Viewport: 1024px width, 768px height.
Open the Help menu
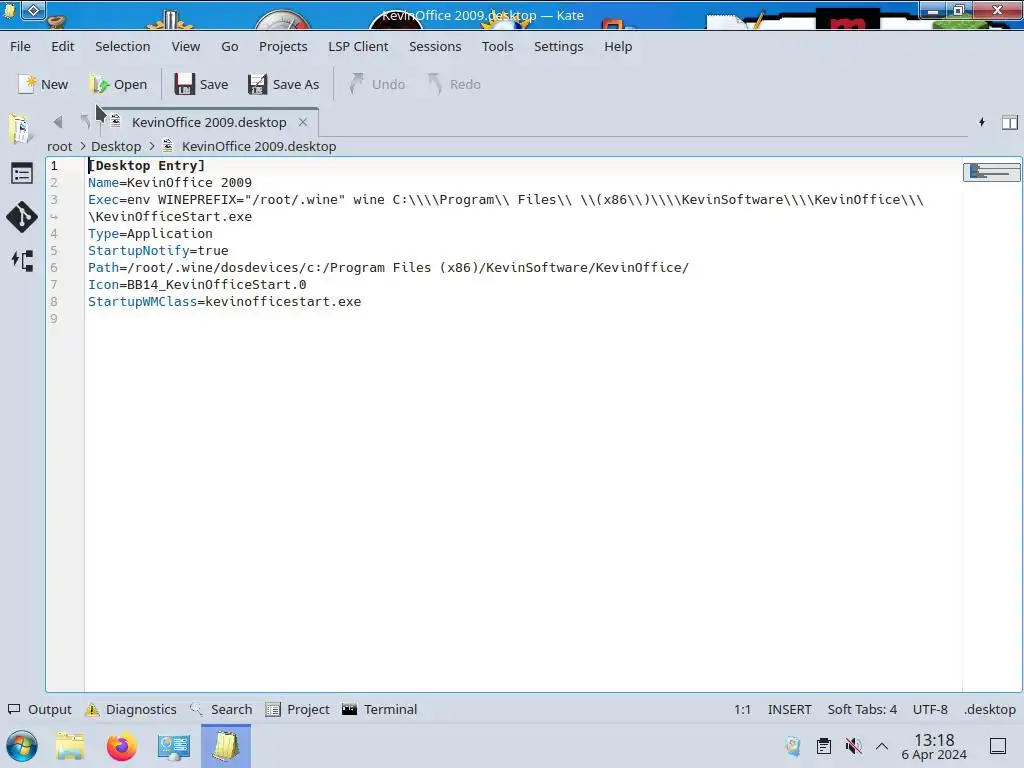pyautogui.click(x=618, y=46)
